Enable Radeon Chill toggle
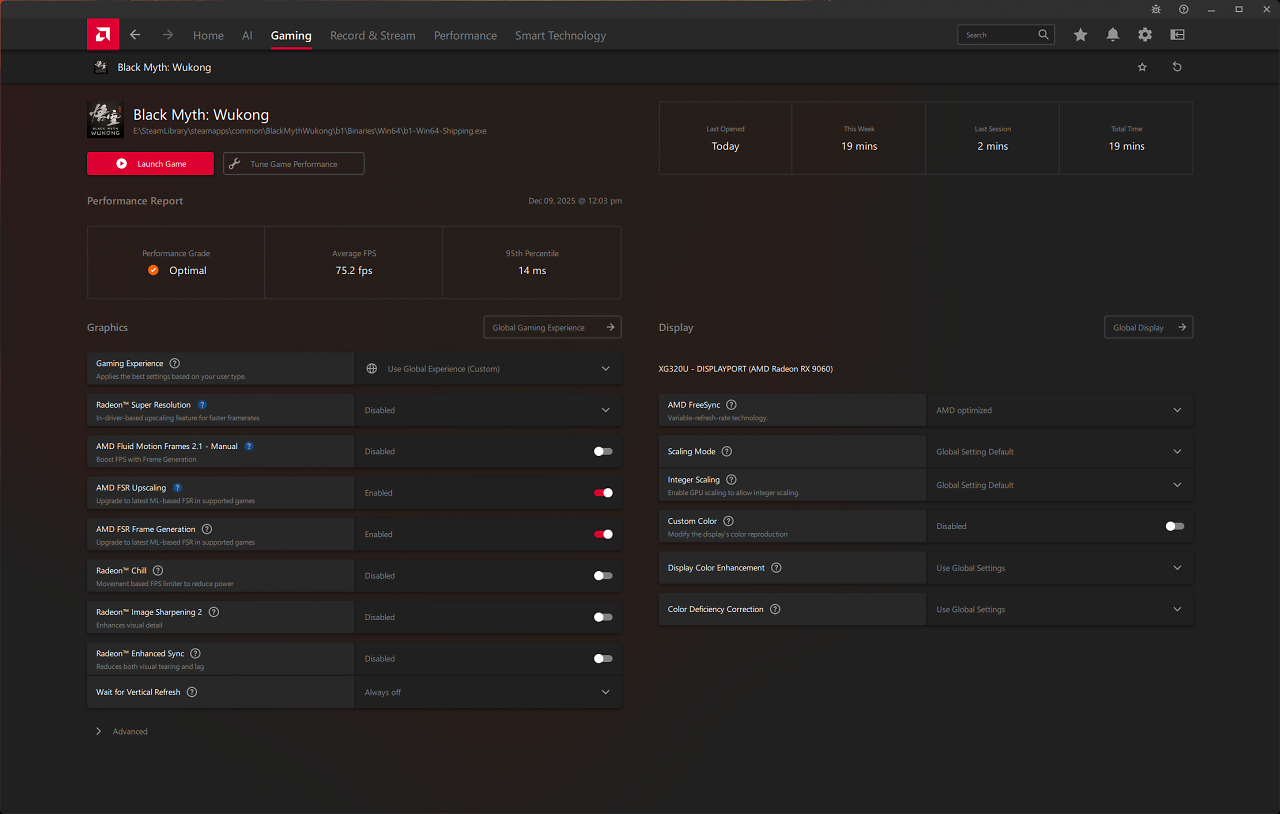 tap(603, 576)
